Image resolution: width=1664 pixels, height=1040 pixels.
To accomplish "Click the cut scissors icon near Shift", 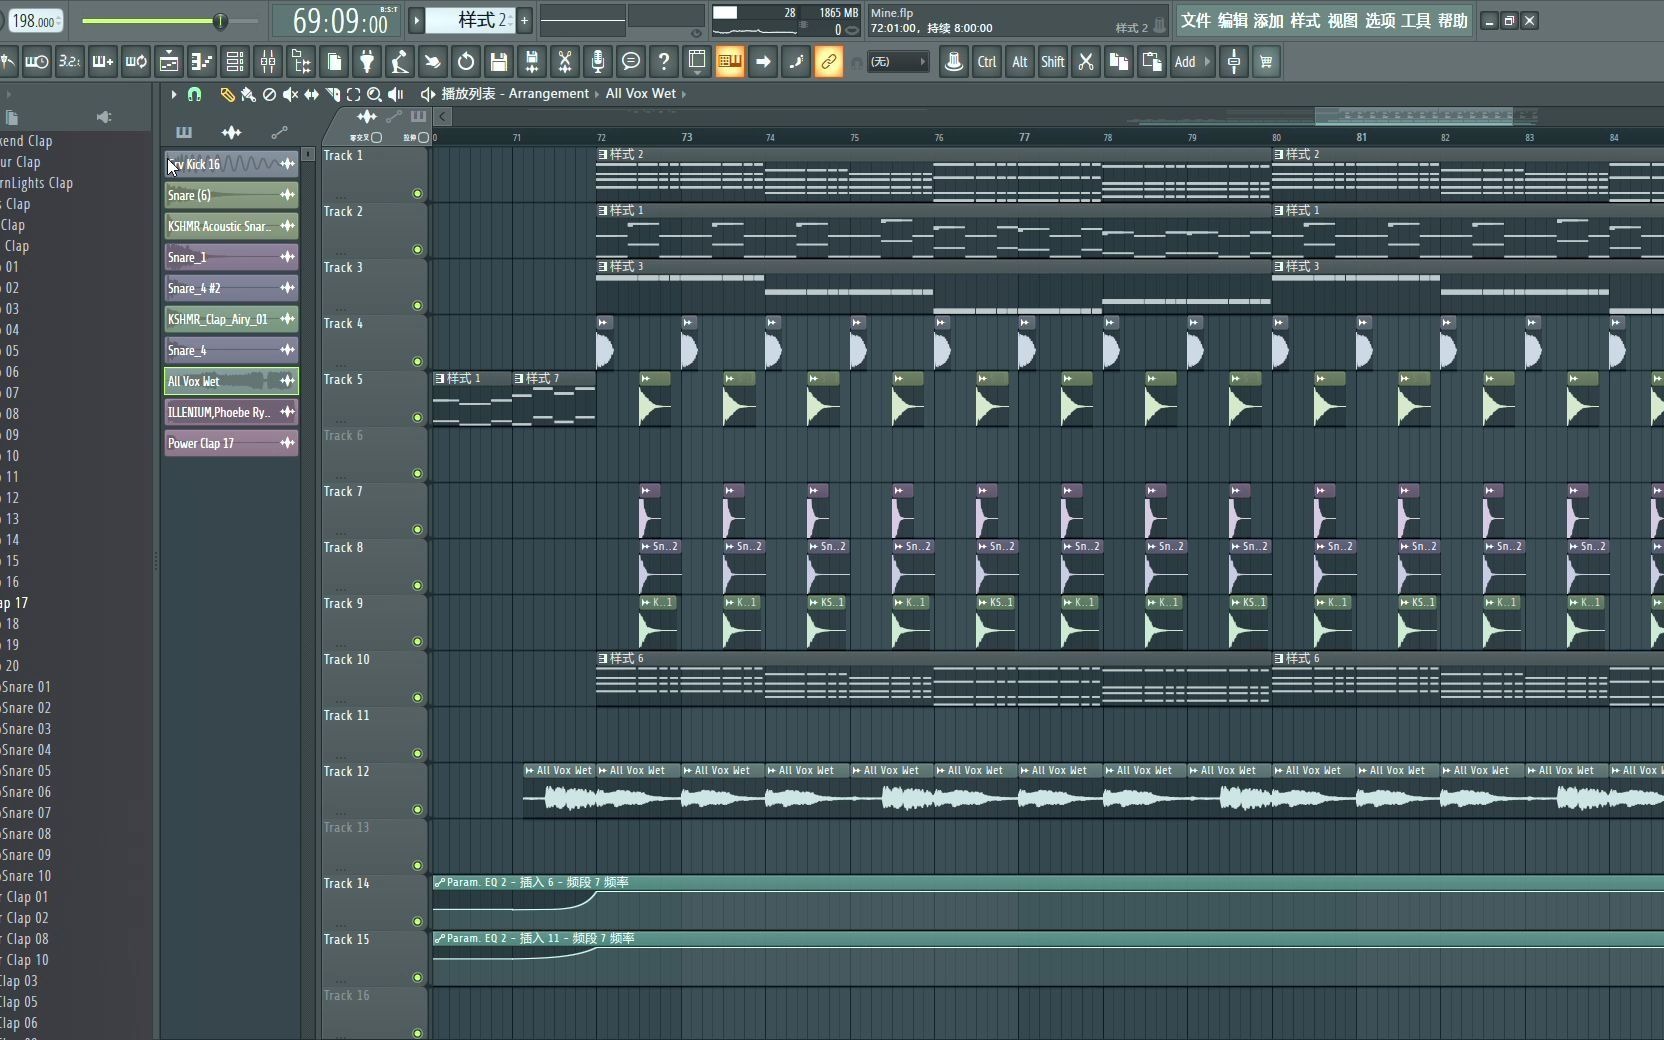I will click(1086, 62).
